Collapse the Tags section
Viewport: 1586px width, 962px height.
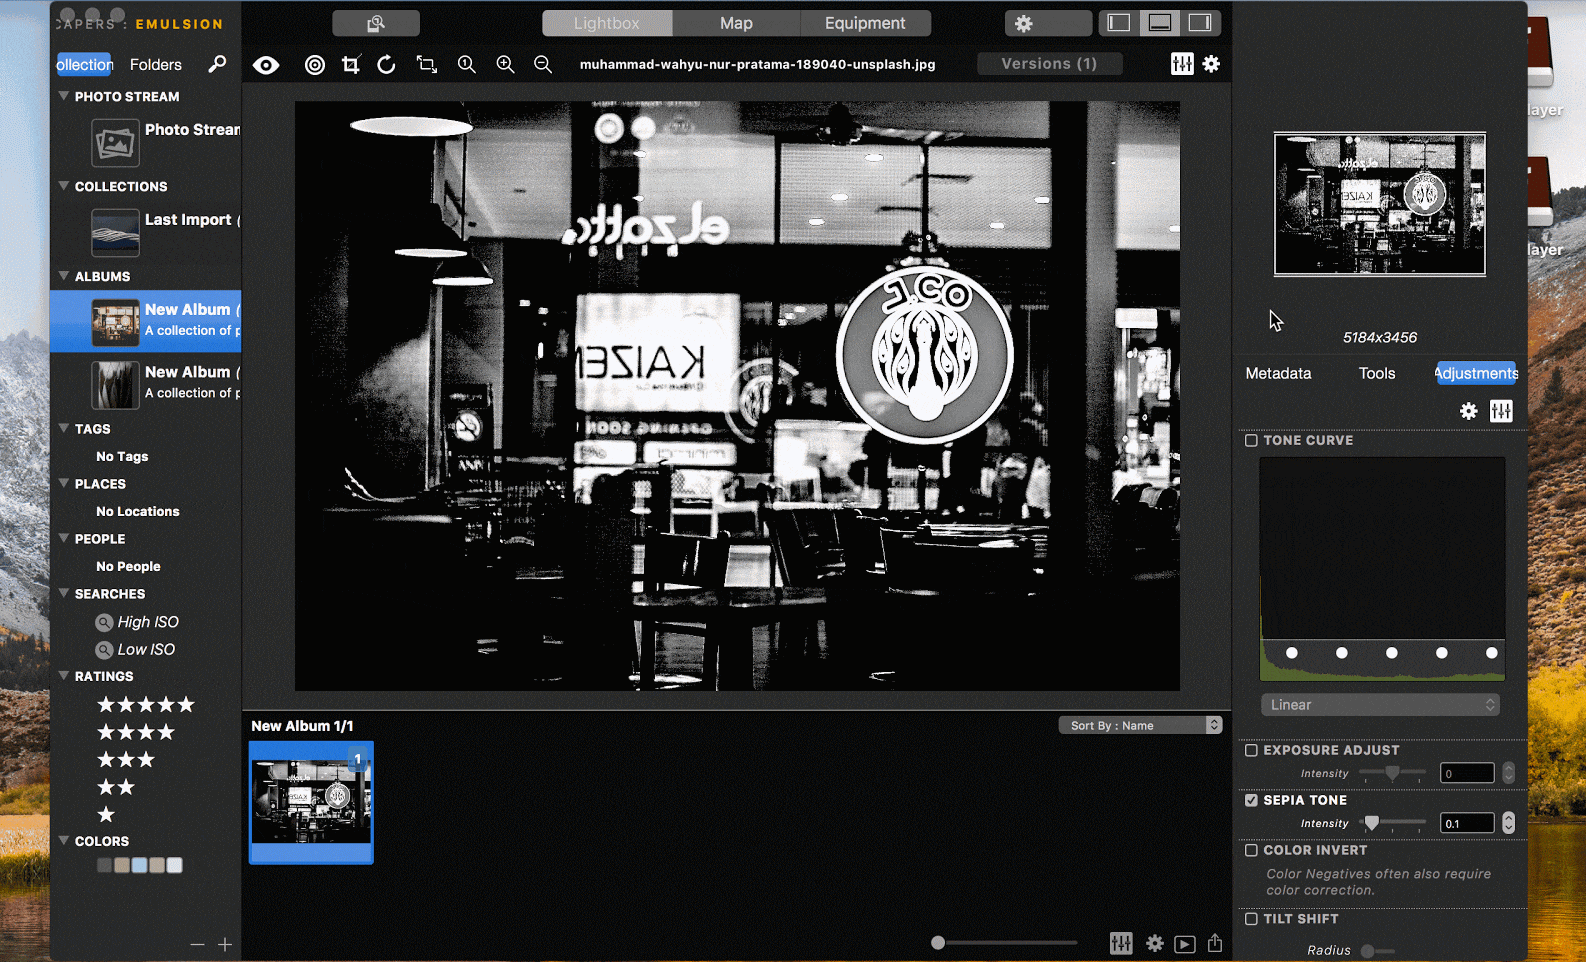pyautogui.click(x=64, y=428)
